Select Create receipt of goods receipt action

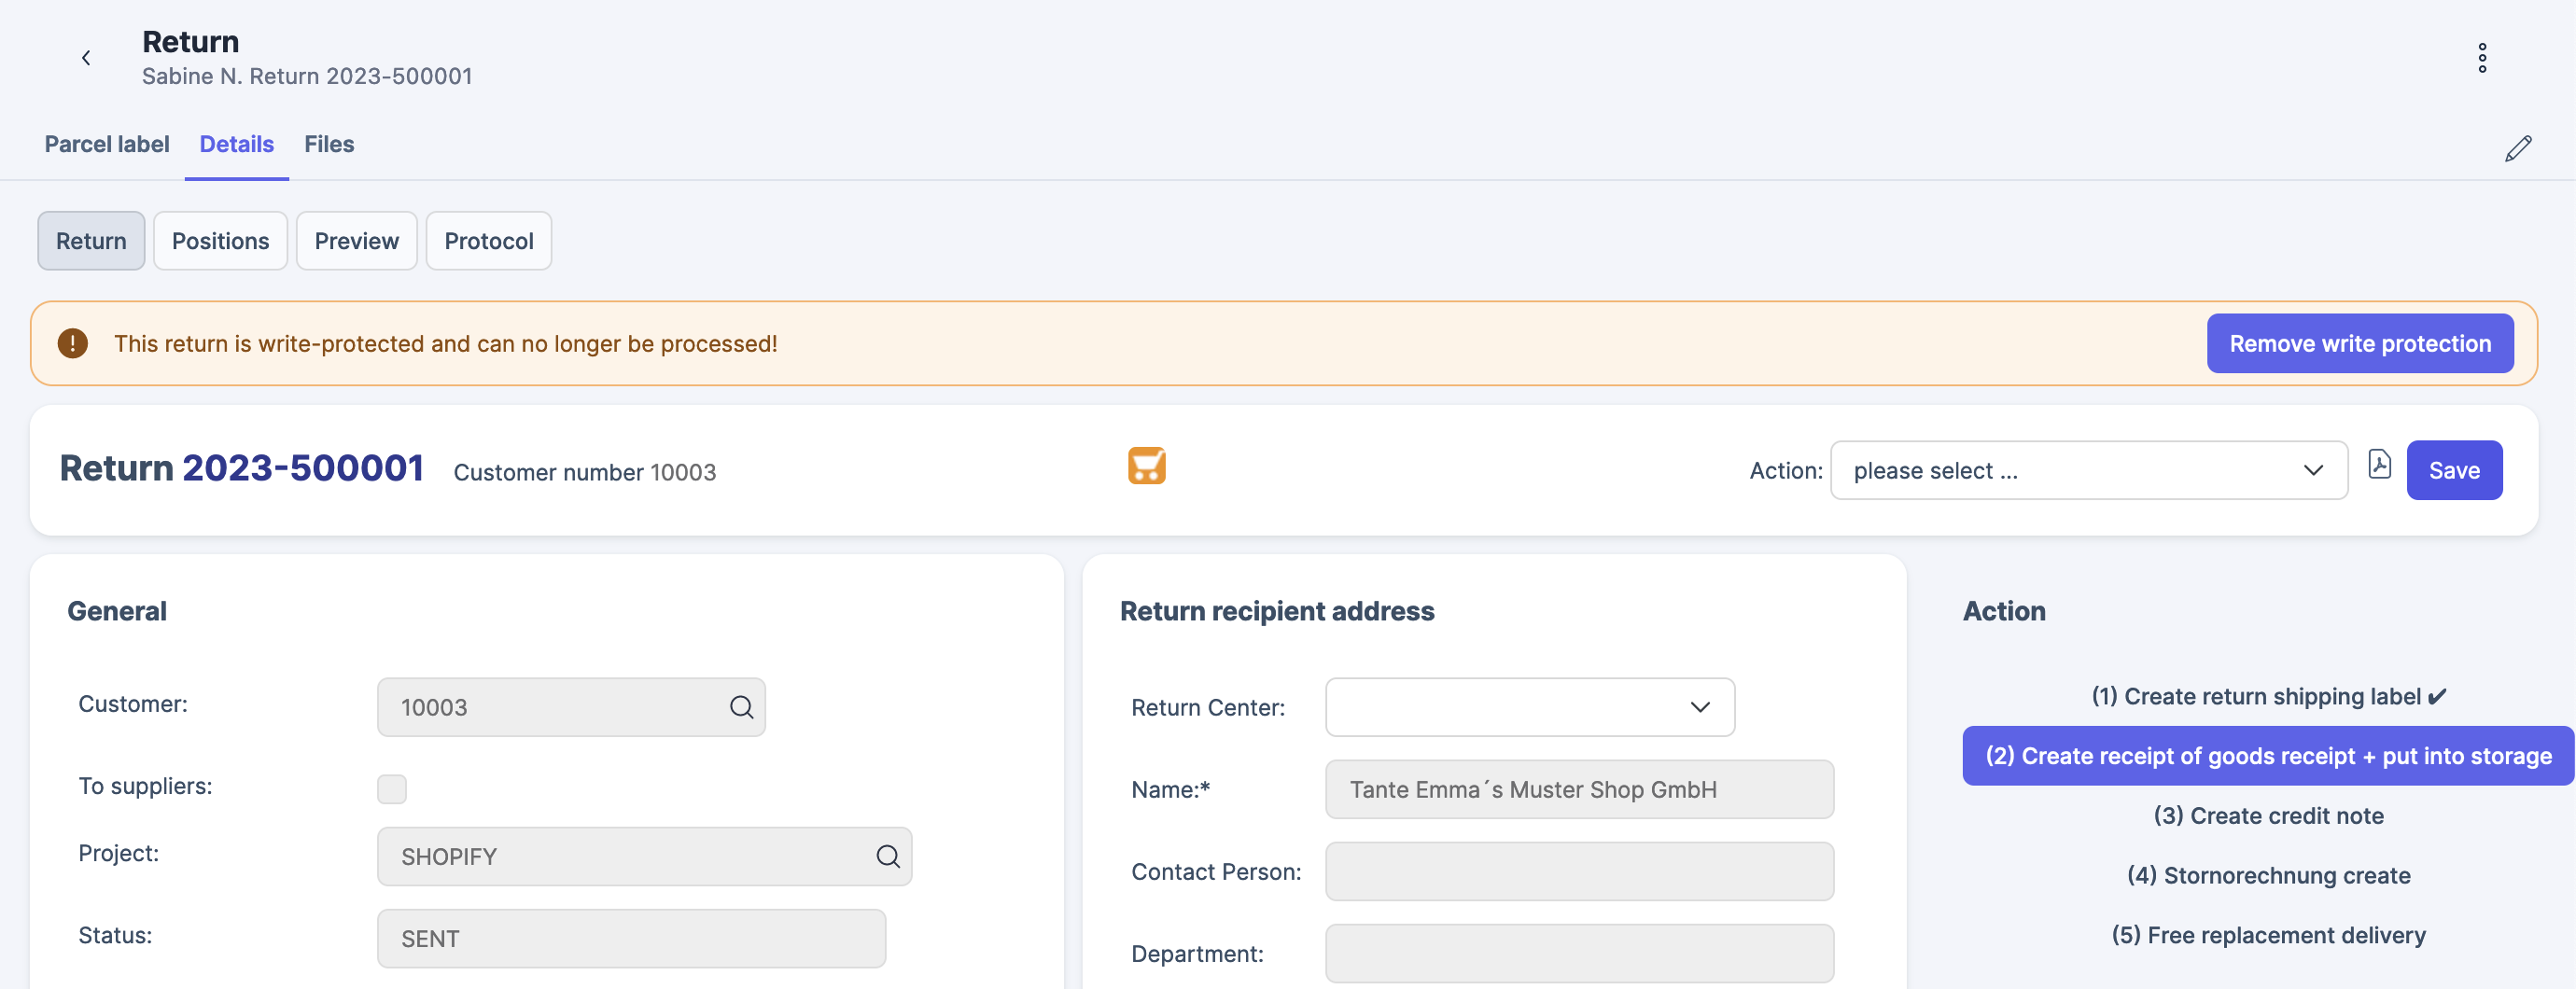(x=2267, y=756)
